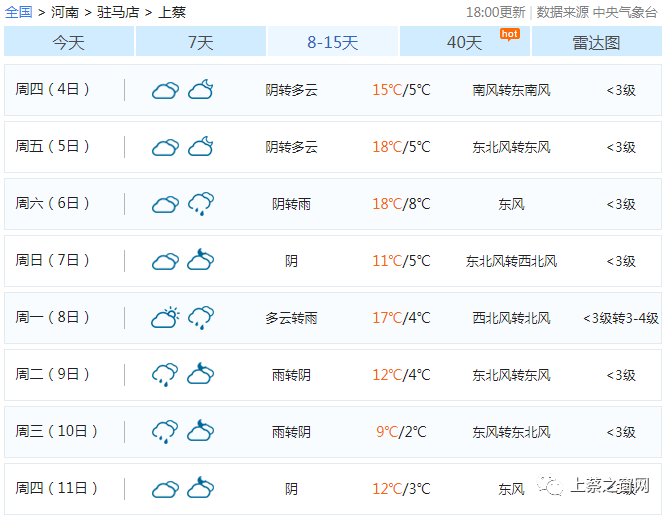The width and height of the screenshot is (671, 515).
Task: Click daytime partly sunny icon for 周一（8日）
Action: coord(165,317)
